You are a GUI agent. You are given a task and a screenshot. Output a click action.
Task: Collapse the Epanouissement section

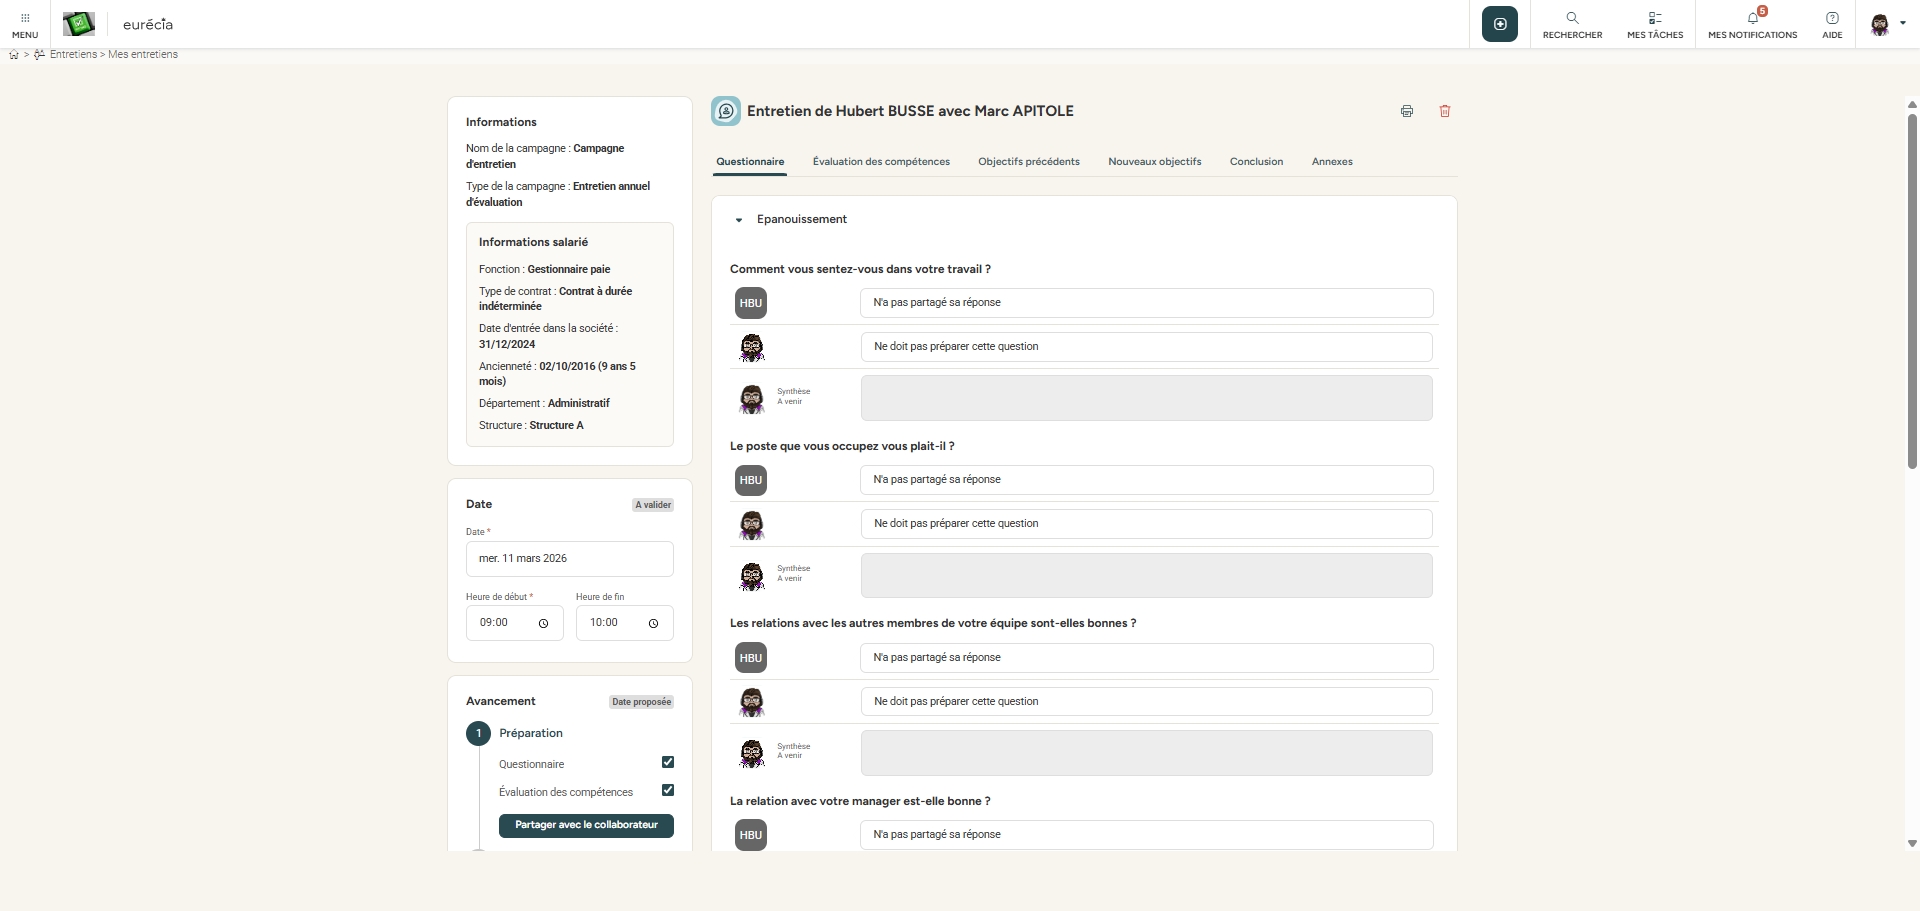(x=739, y=220)
